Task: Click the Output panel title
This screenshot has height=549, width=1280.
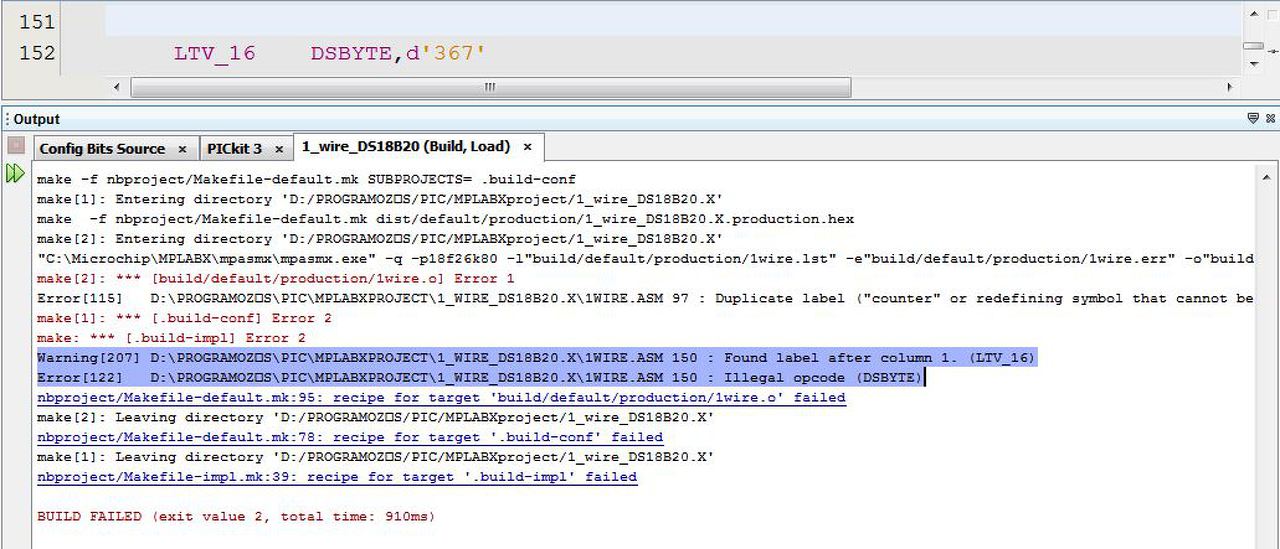Action: click(x=36, y=119)
